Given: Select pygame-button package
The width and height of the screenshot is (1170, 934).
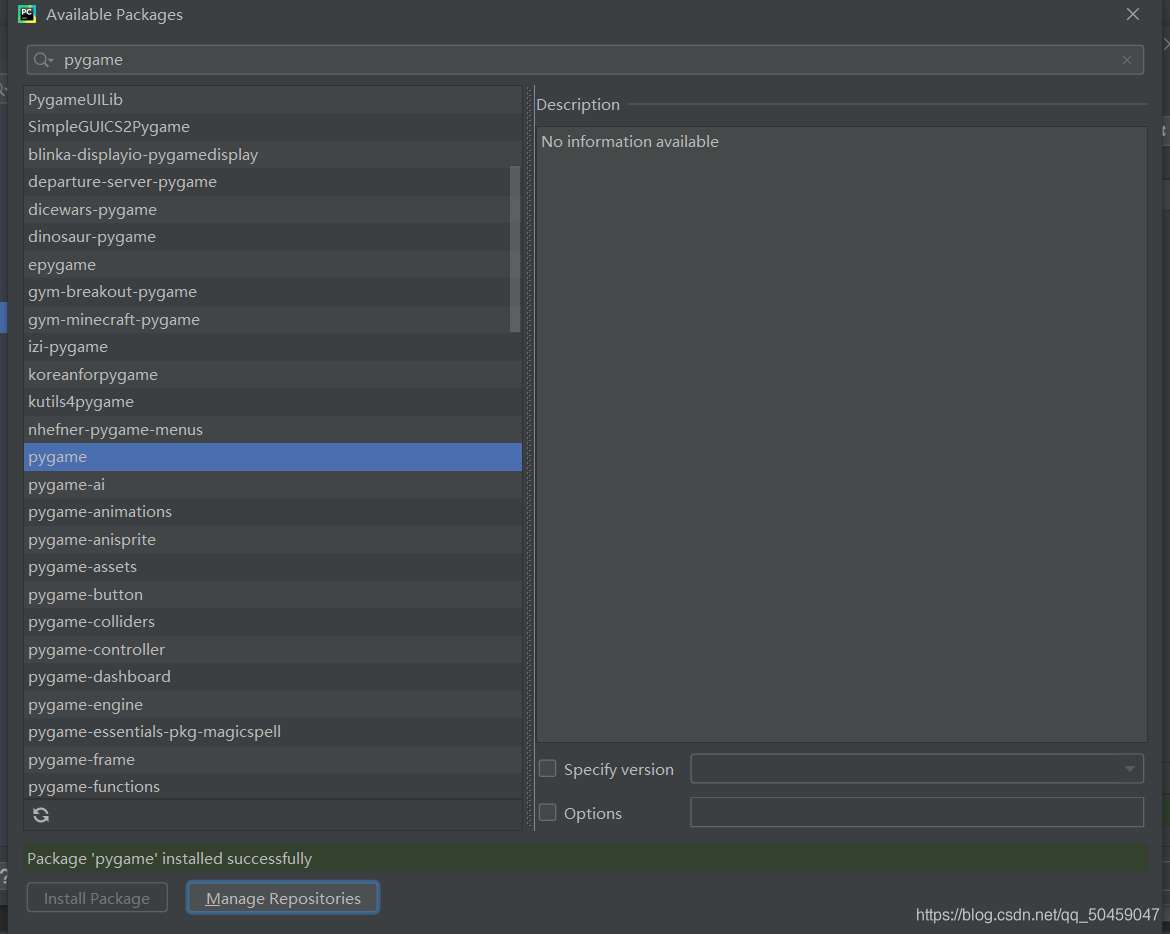Looking at the screenshot, I should coord(273,595).
